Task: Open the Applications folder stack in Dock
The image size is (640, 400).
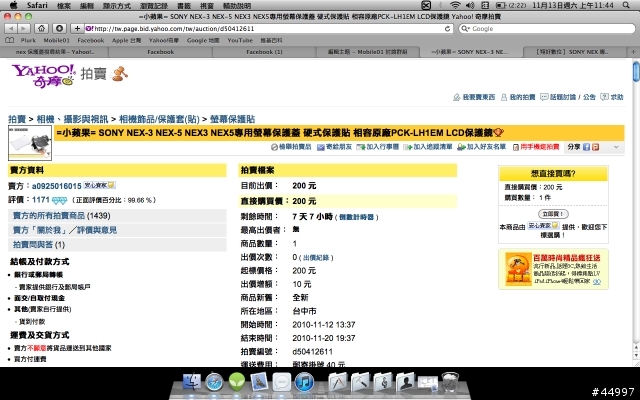Action: click(337, 383)
